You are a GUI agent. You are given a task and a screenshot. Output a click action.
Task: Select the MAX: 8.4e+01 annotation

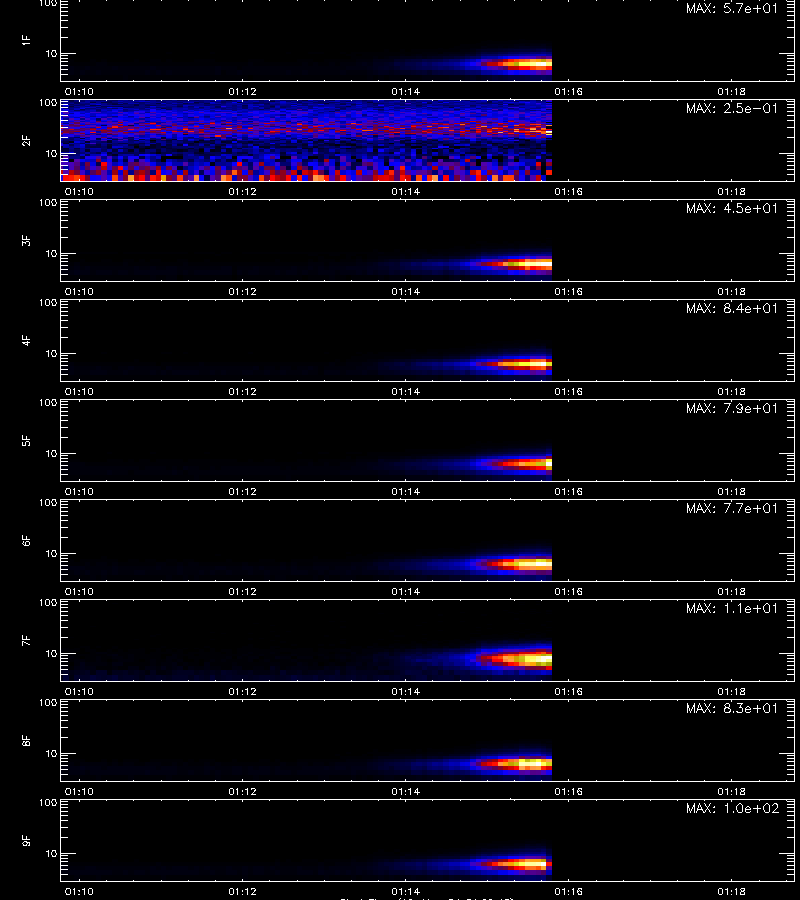[732, 308]
